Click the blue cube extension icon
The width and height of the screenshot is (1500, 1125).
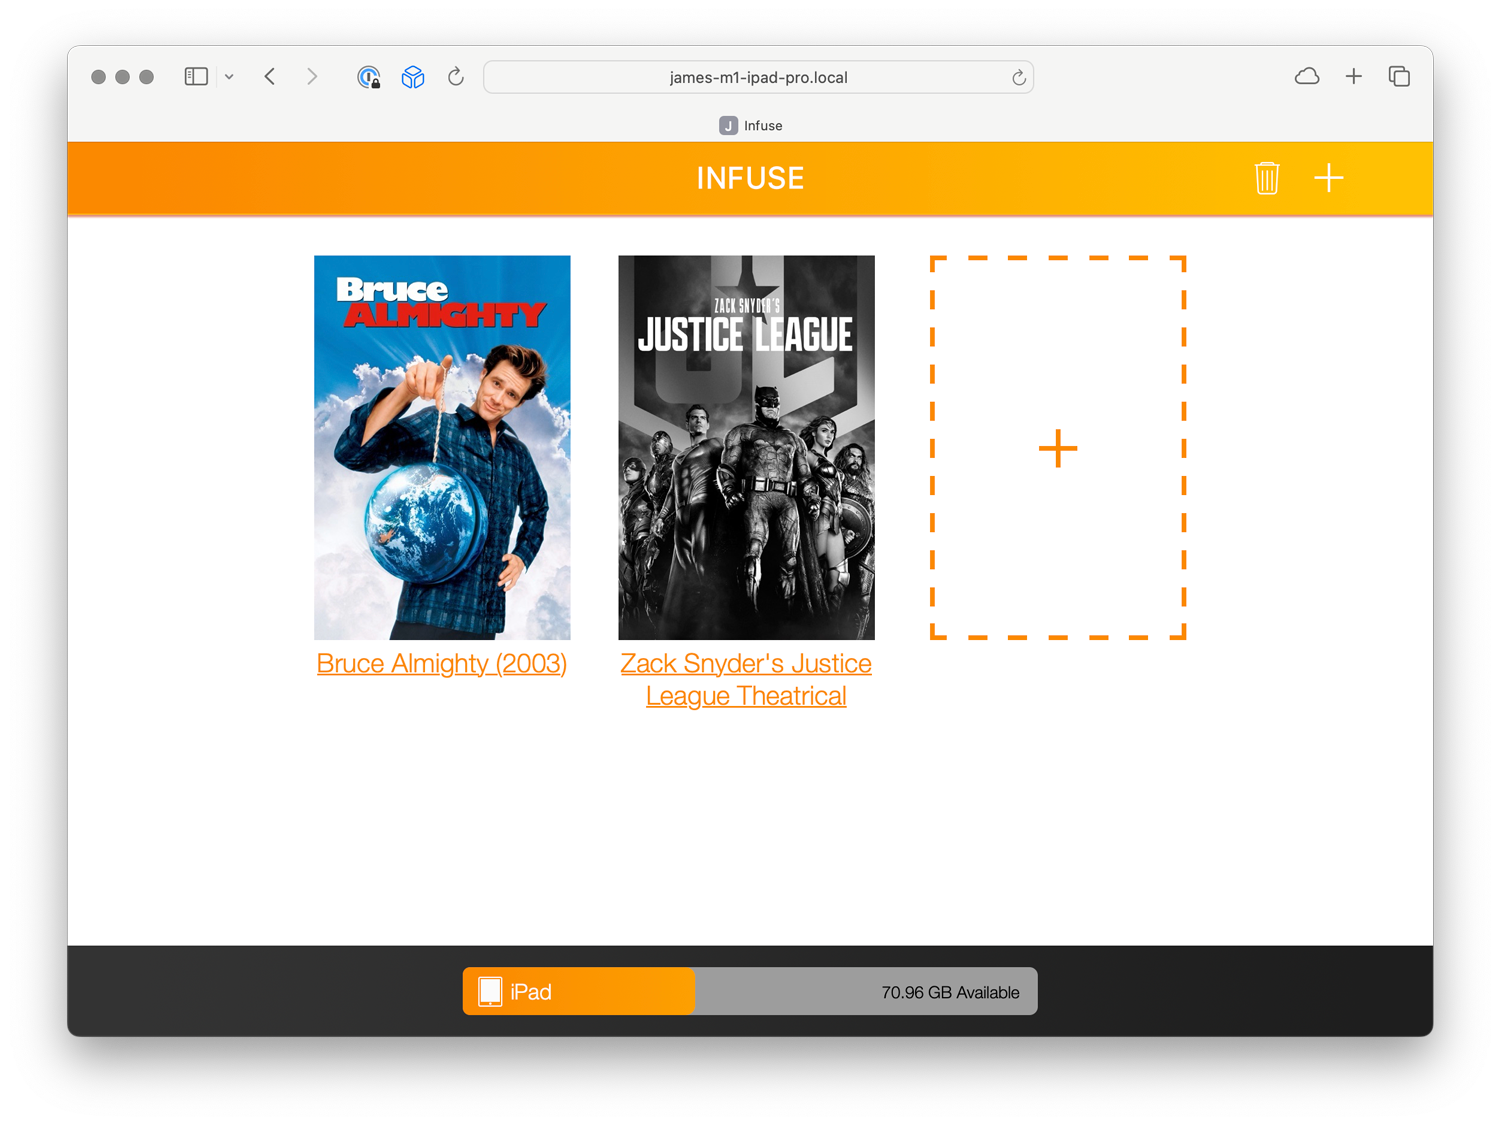[x=413, y=77]
